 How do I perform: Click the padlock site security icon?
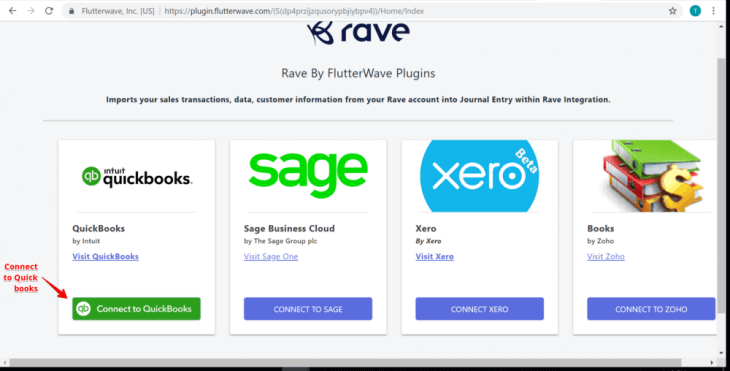[x=71, y=11]
